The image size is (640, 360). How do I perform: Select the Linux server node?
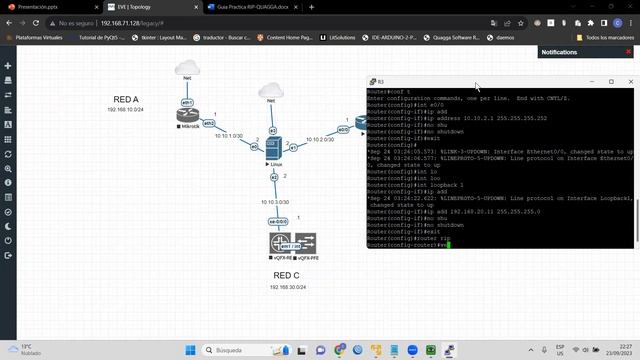(273, 149)
